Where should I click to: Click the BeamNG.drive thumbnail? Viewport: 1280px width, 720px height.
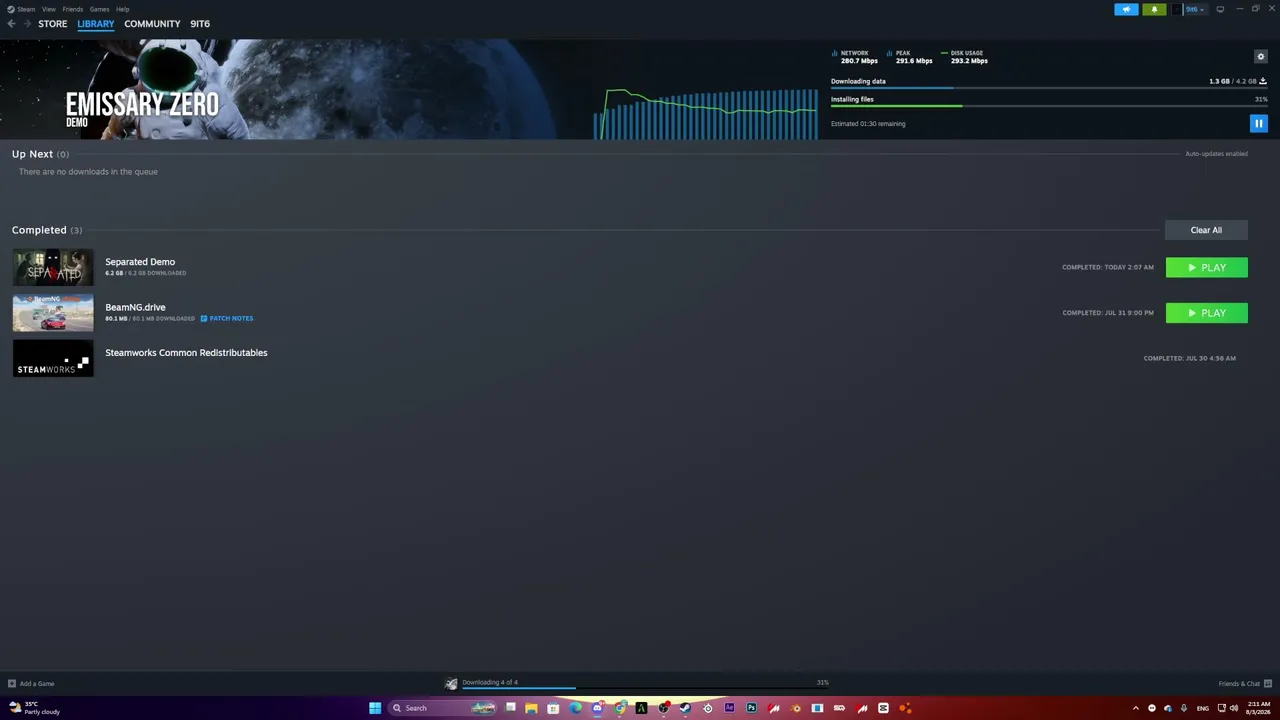click(53, 313)
